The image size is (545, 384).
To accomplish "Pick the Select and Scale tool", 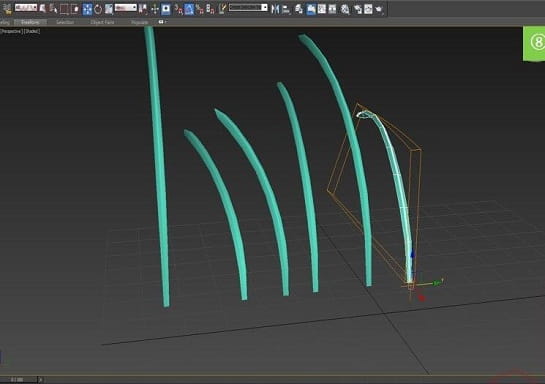I will coord(109,9).
